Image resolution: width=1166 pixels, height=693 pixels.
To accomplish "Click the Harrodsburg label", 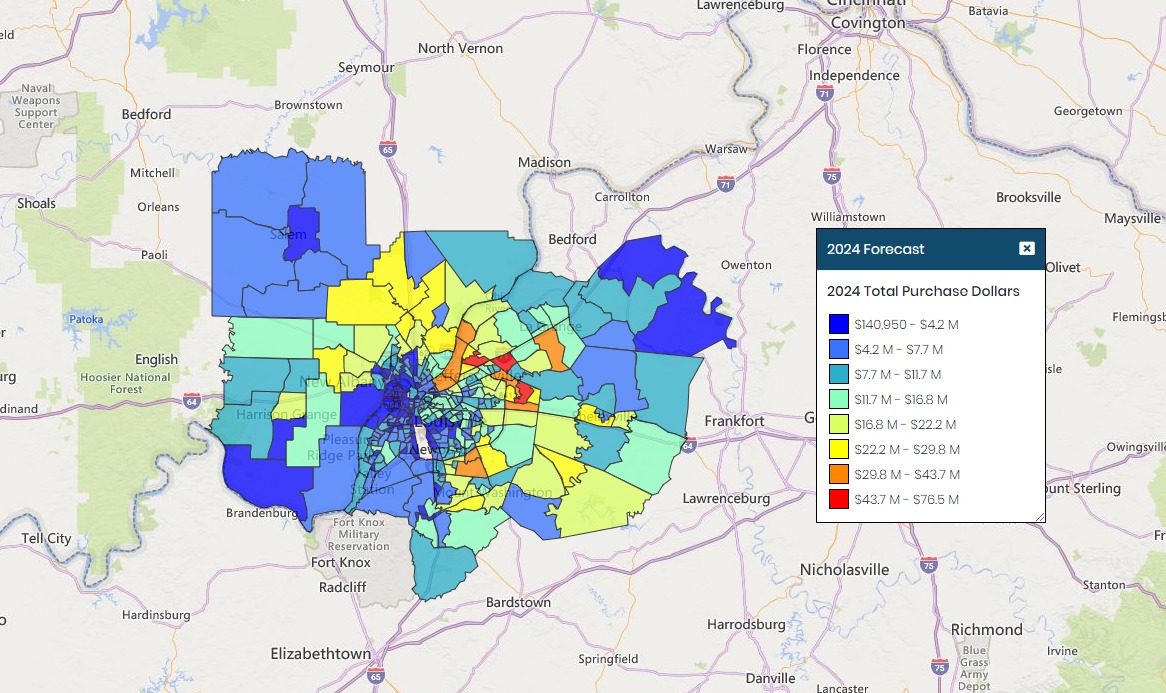I will tap(746, 625).
